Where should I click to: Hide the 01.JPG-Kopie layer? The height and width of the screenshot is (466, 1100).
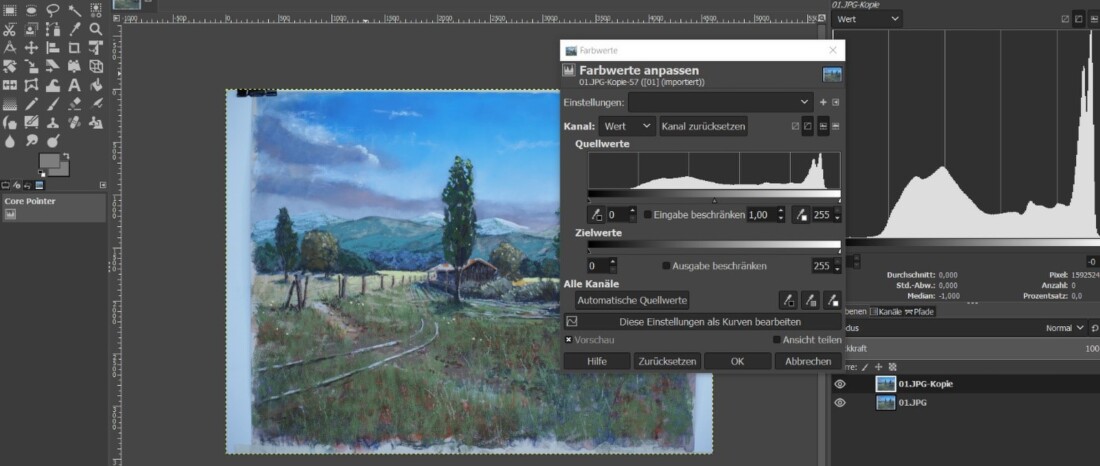[840, 384]
